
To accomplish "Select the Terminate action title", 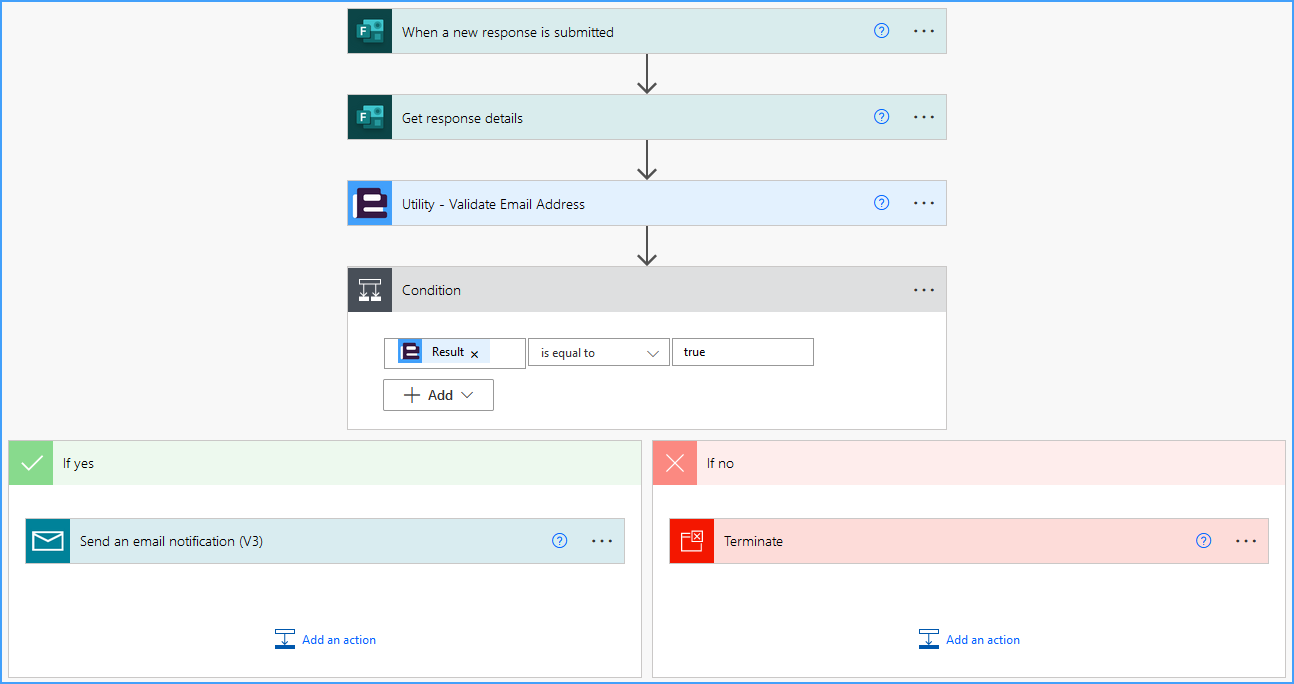I will tap(753, 541).
